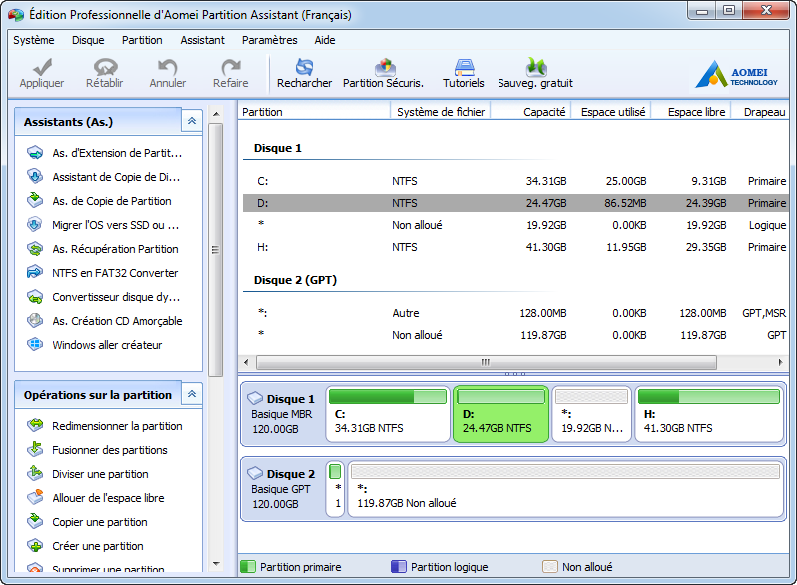Click Copier une partition icon
The image size is (797, 585).
(x=35, y=521)
